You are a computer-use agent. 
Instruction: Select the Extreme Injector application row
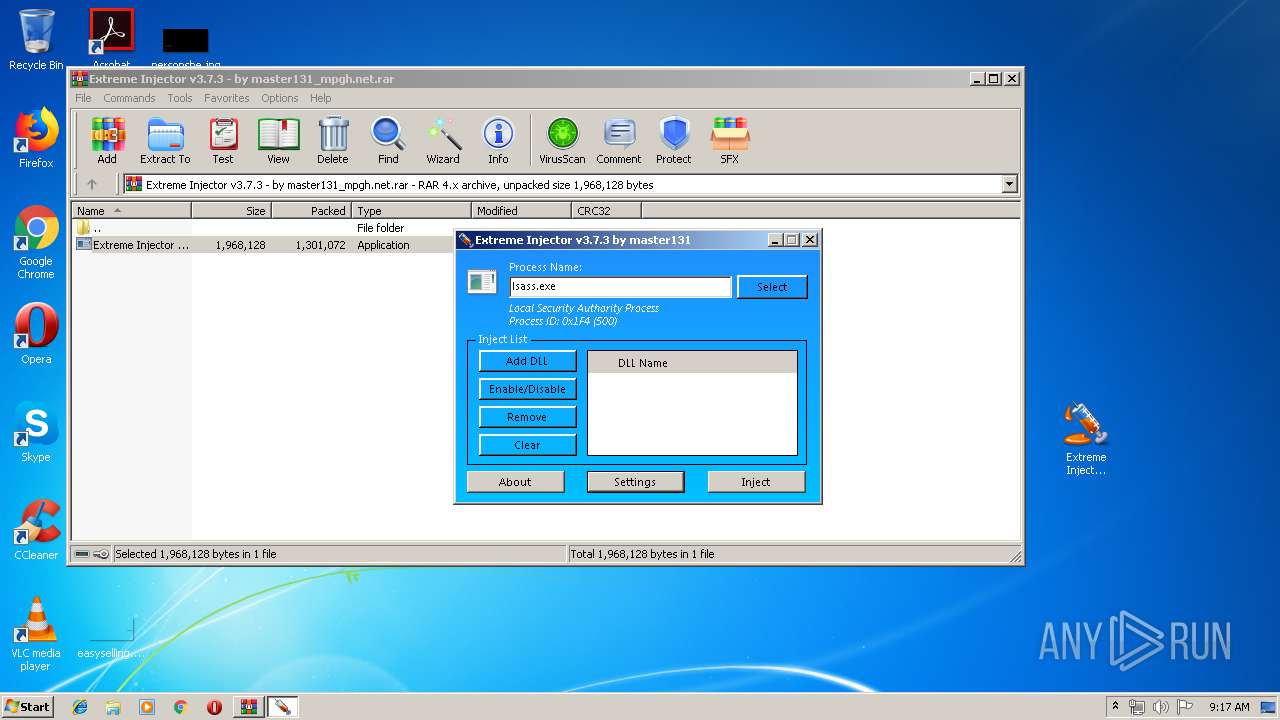[x=262, y=244]
